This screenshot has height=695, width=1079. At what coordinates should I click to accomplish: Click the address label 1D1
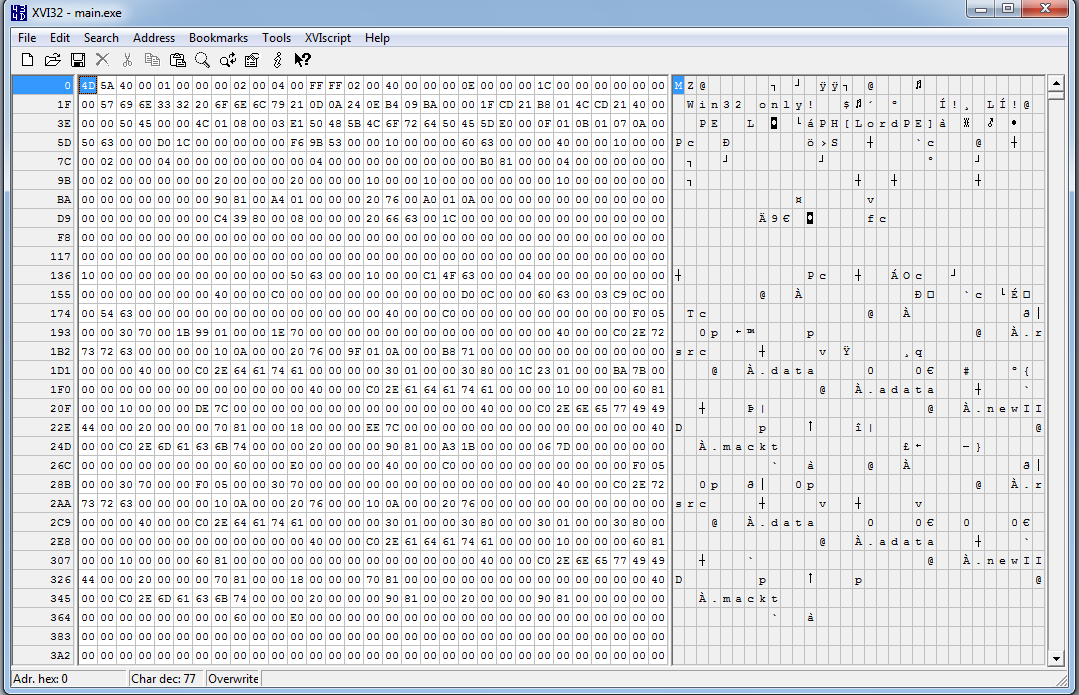pos(61,370)
